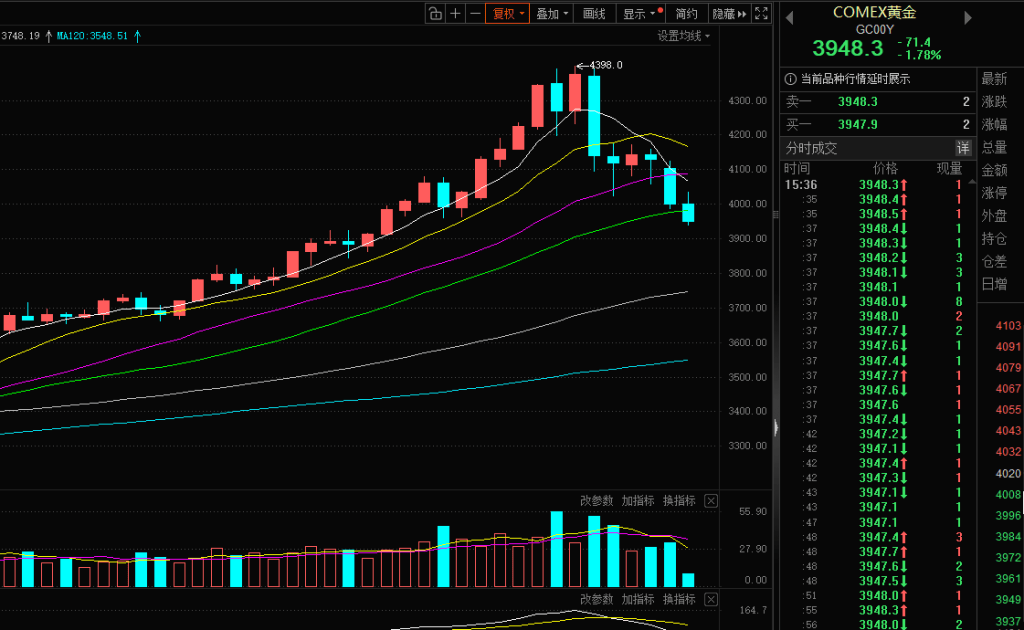Viewport: 1024px width, 630px height.
Task: Collapse side panel using splitter arrow handle
Action: 775,427
